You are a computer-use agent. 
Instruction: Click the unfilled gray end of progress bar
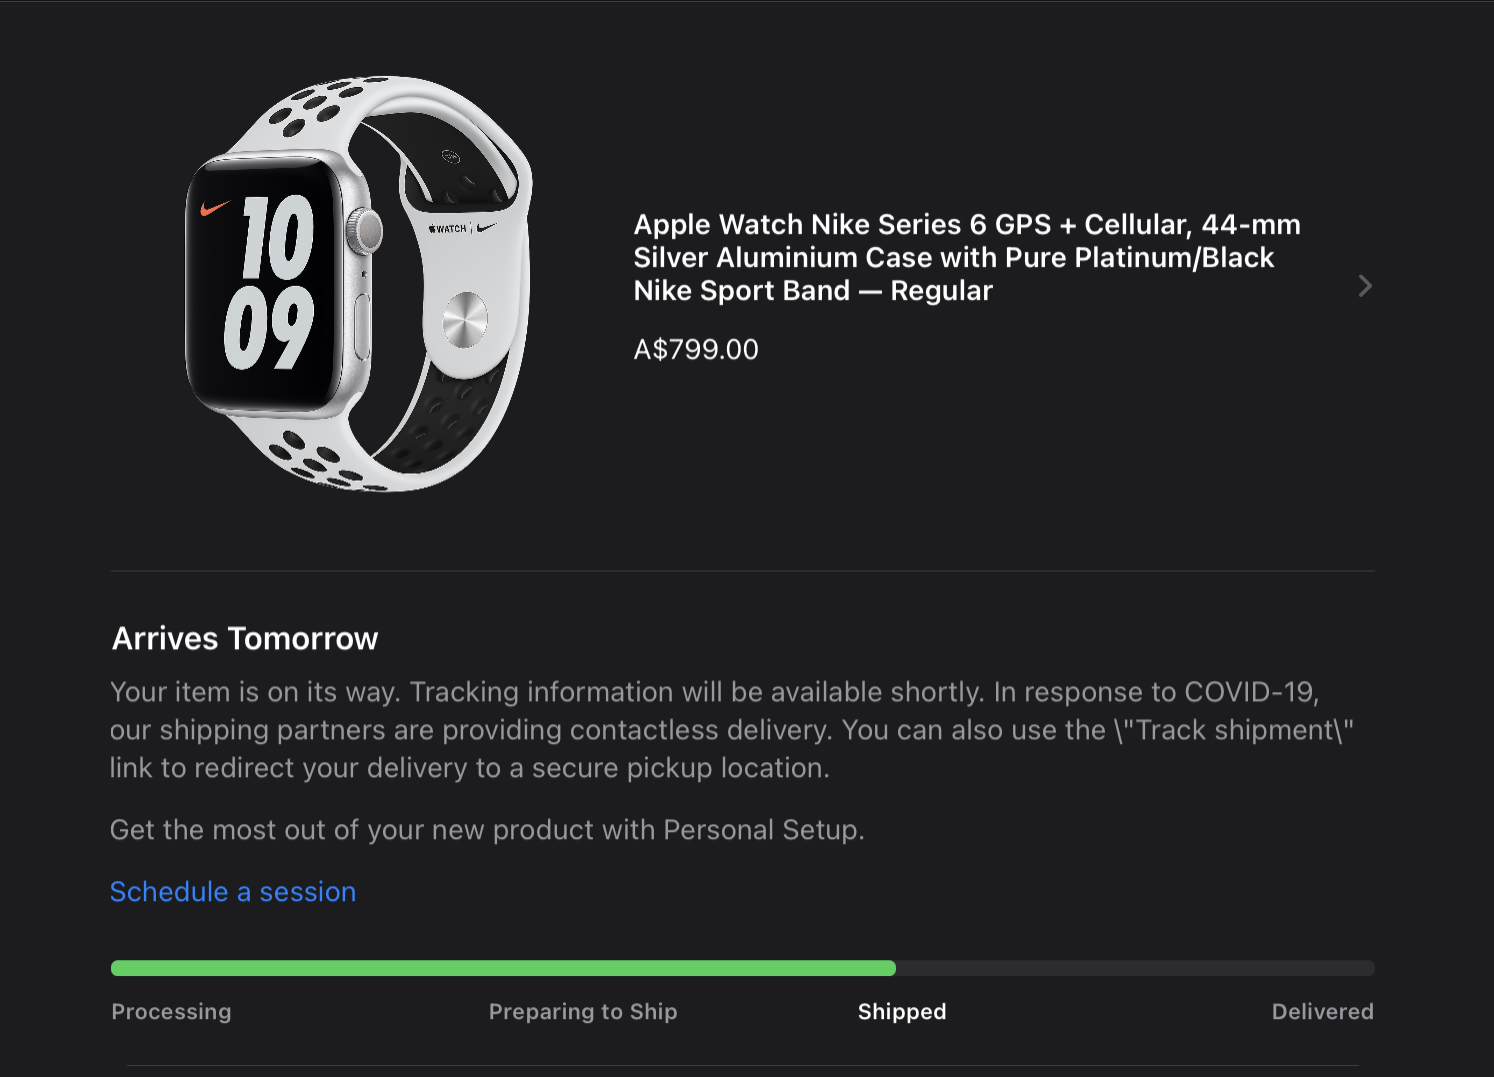1135,968
